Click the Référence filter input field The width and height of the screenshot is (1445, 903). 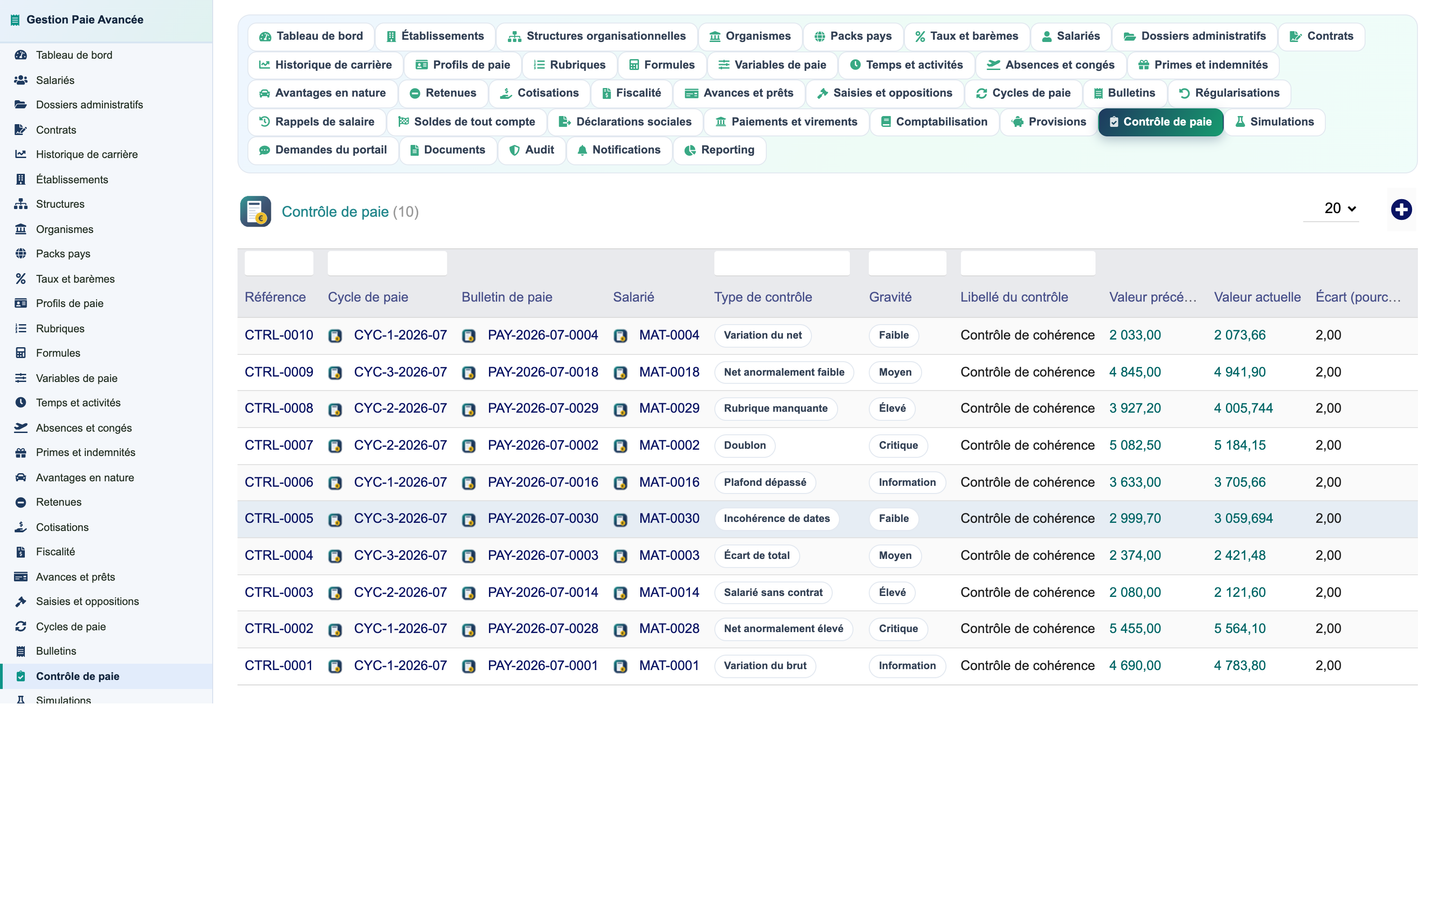[x=279, y=263]
